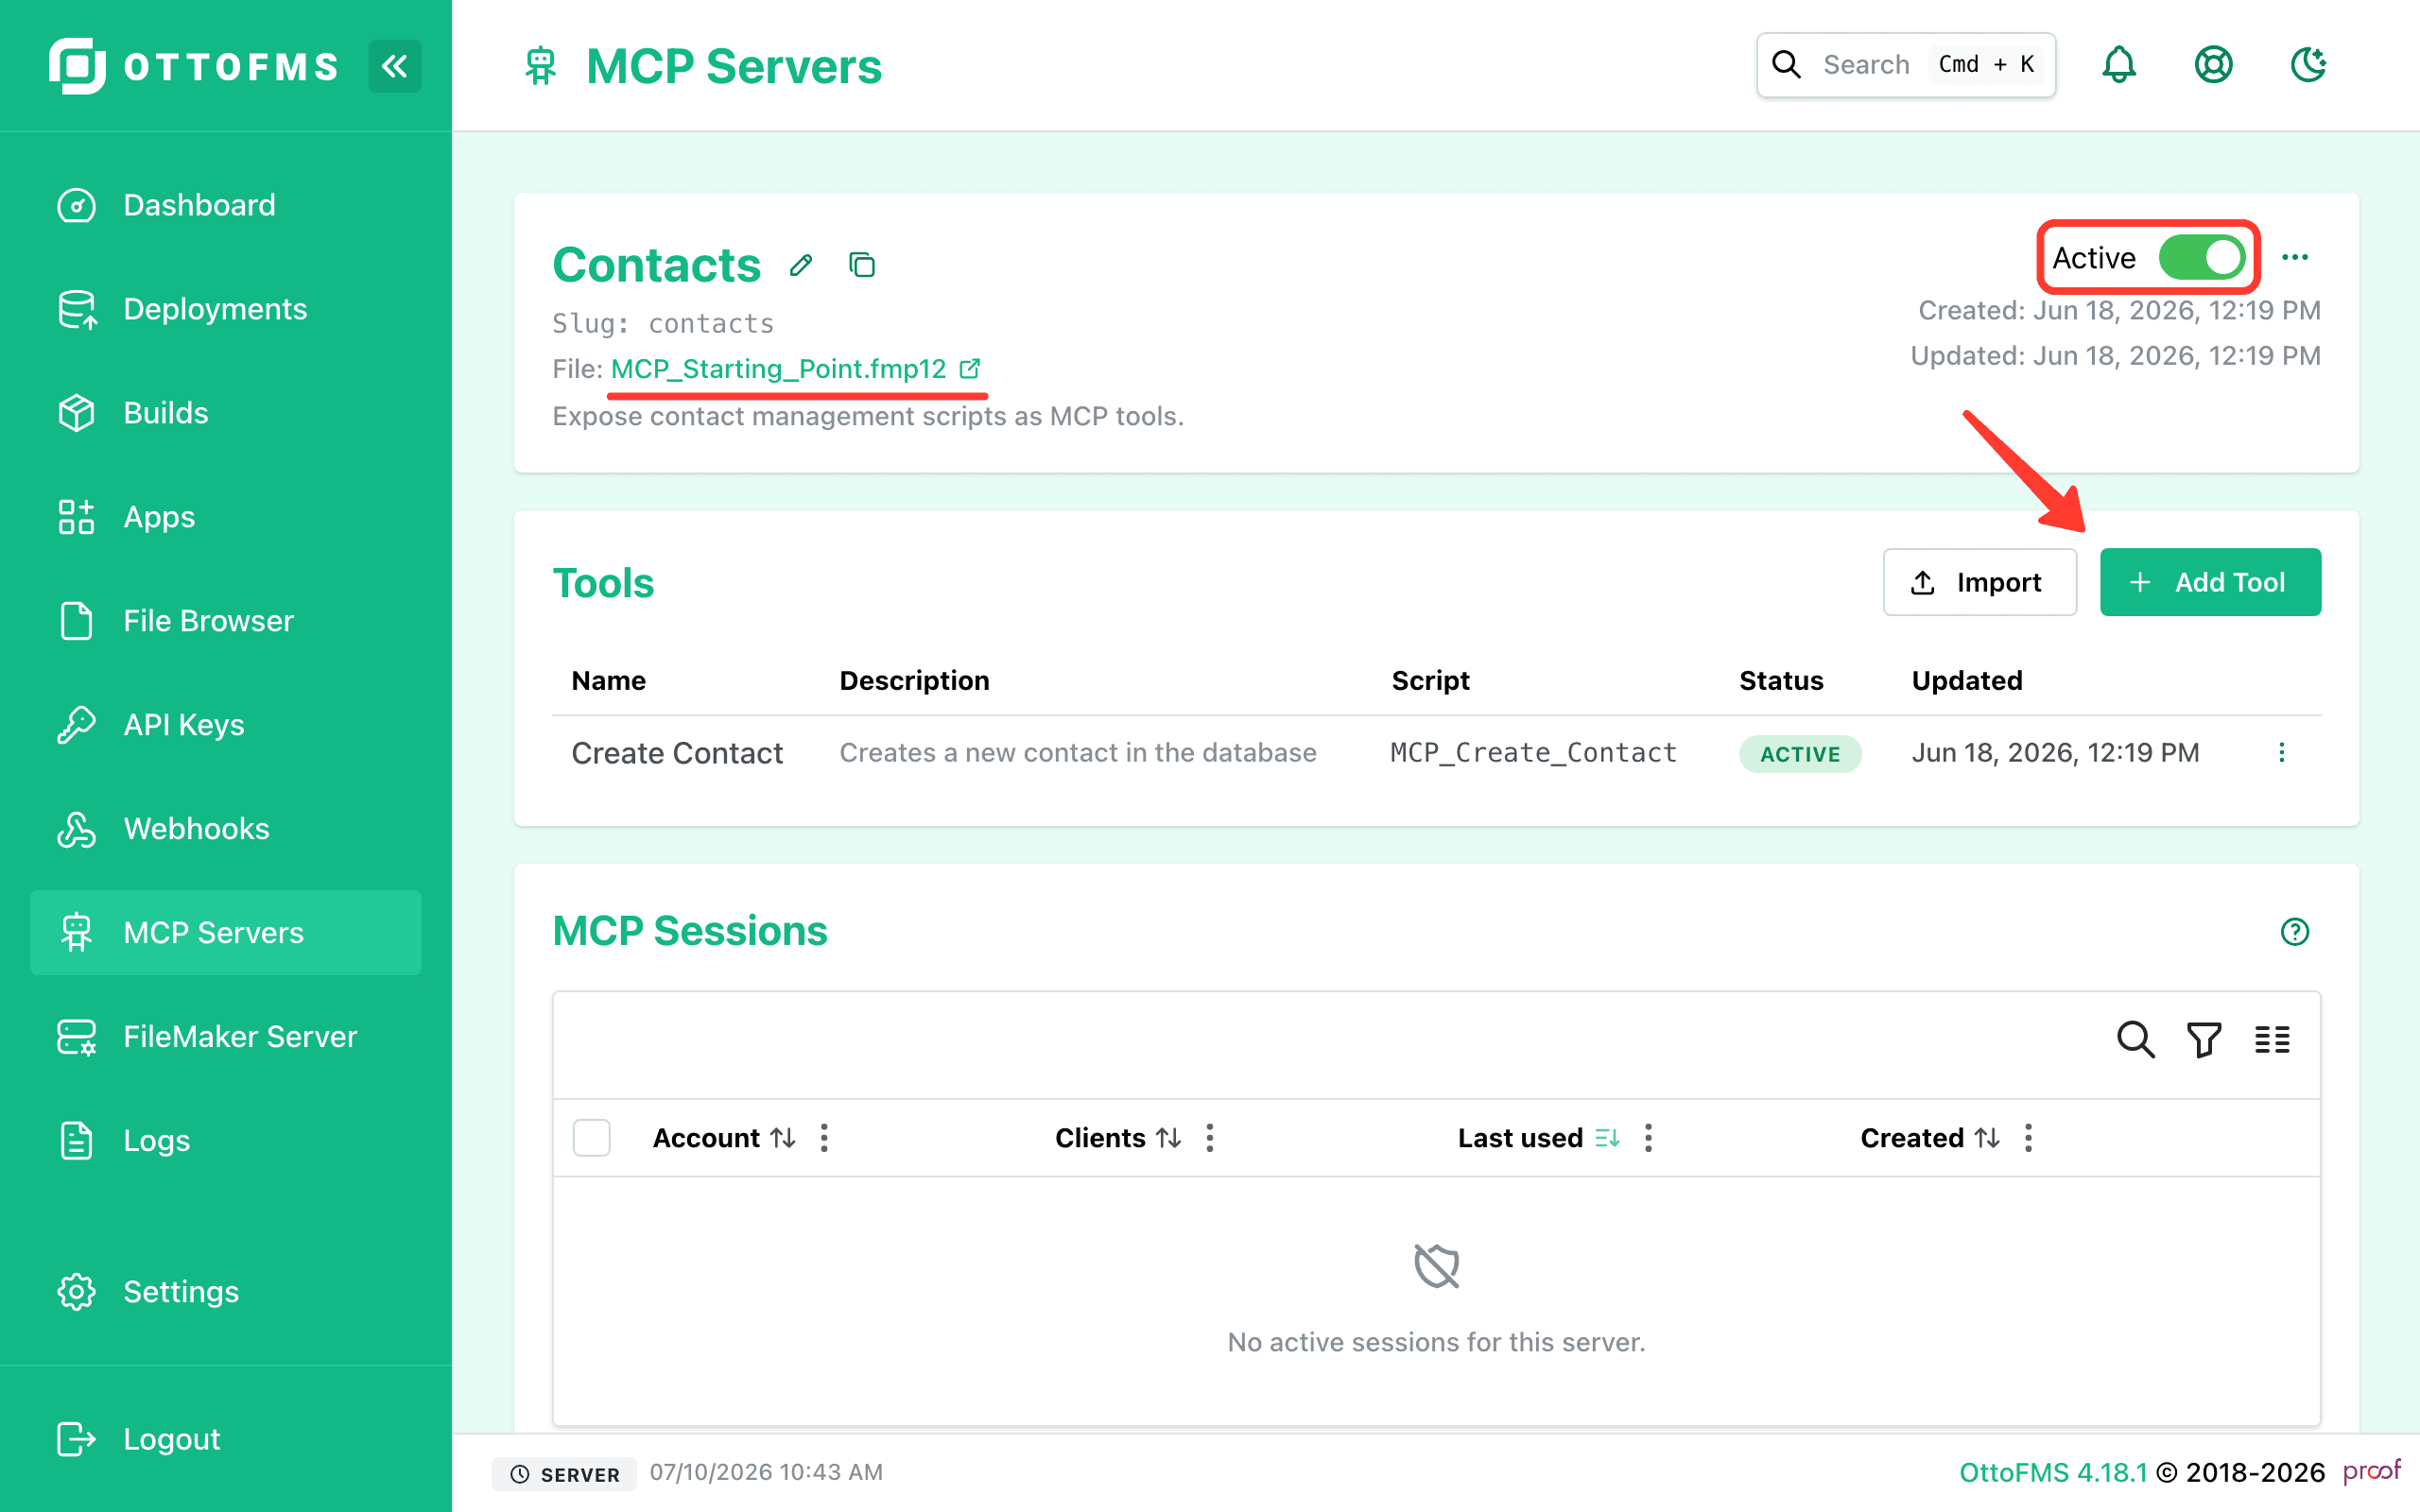Collapse the sidebar with the double-chevron button
Screen dimensions: 2420x1512
coord(394,66)
